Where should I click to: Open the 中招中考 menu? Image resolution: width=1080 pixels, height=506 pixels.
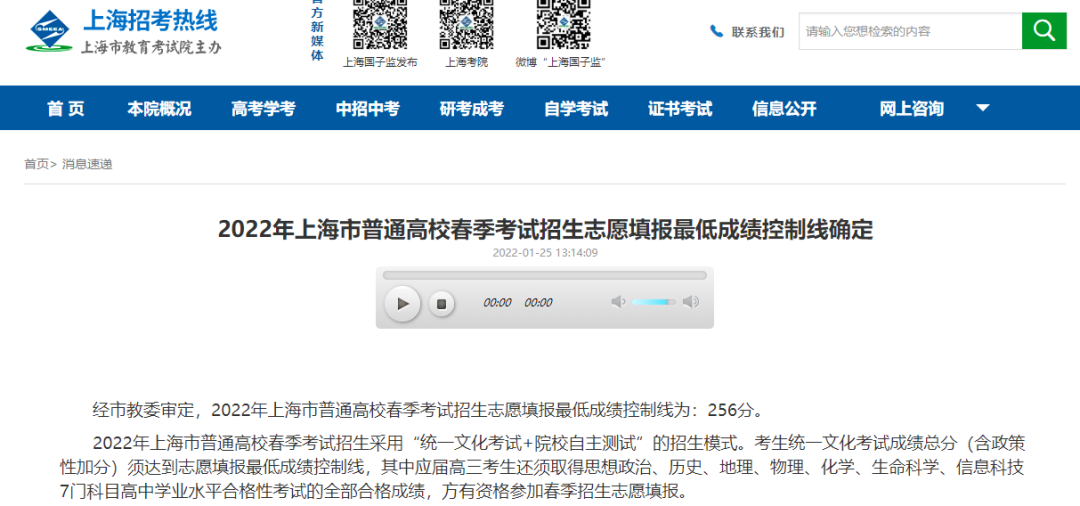[367, 109]
